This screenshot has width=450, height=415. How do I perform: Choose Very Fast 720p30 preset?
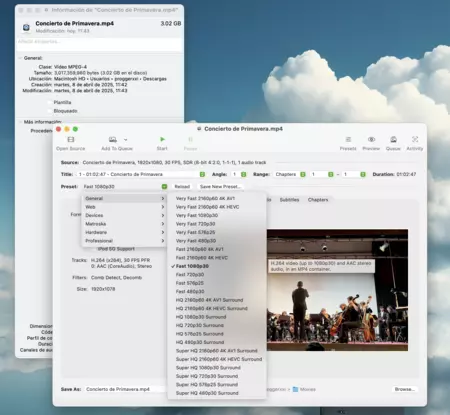tap(217, 224)
